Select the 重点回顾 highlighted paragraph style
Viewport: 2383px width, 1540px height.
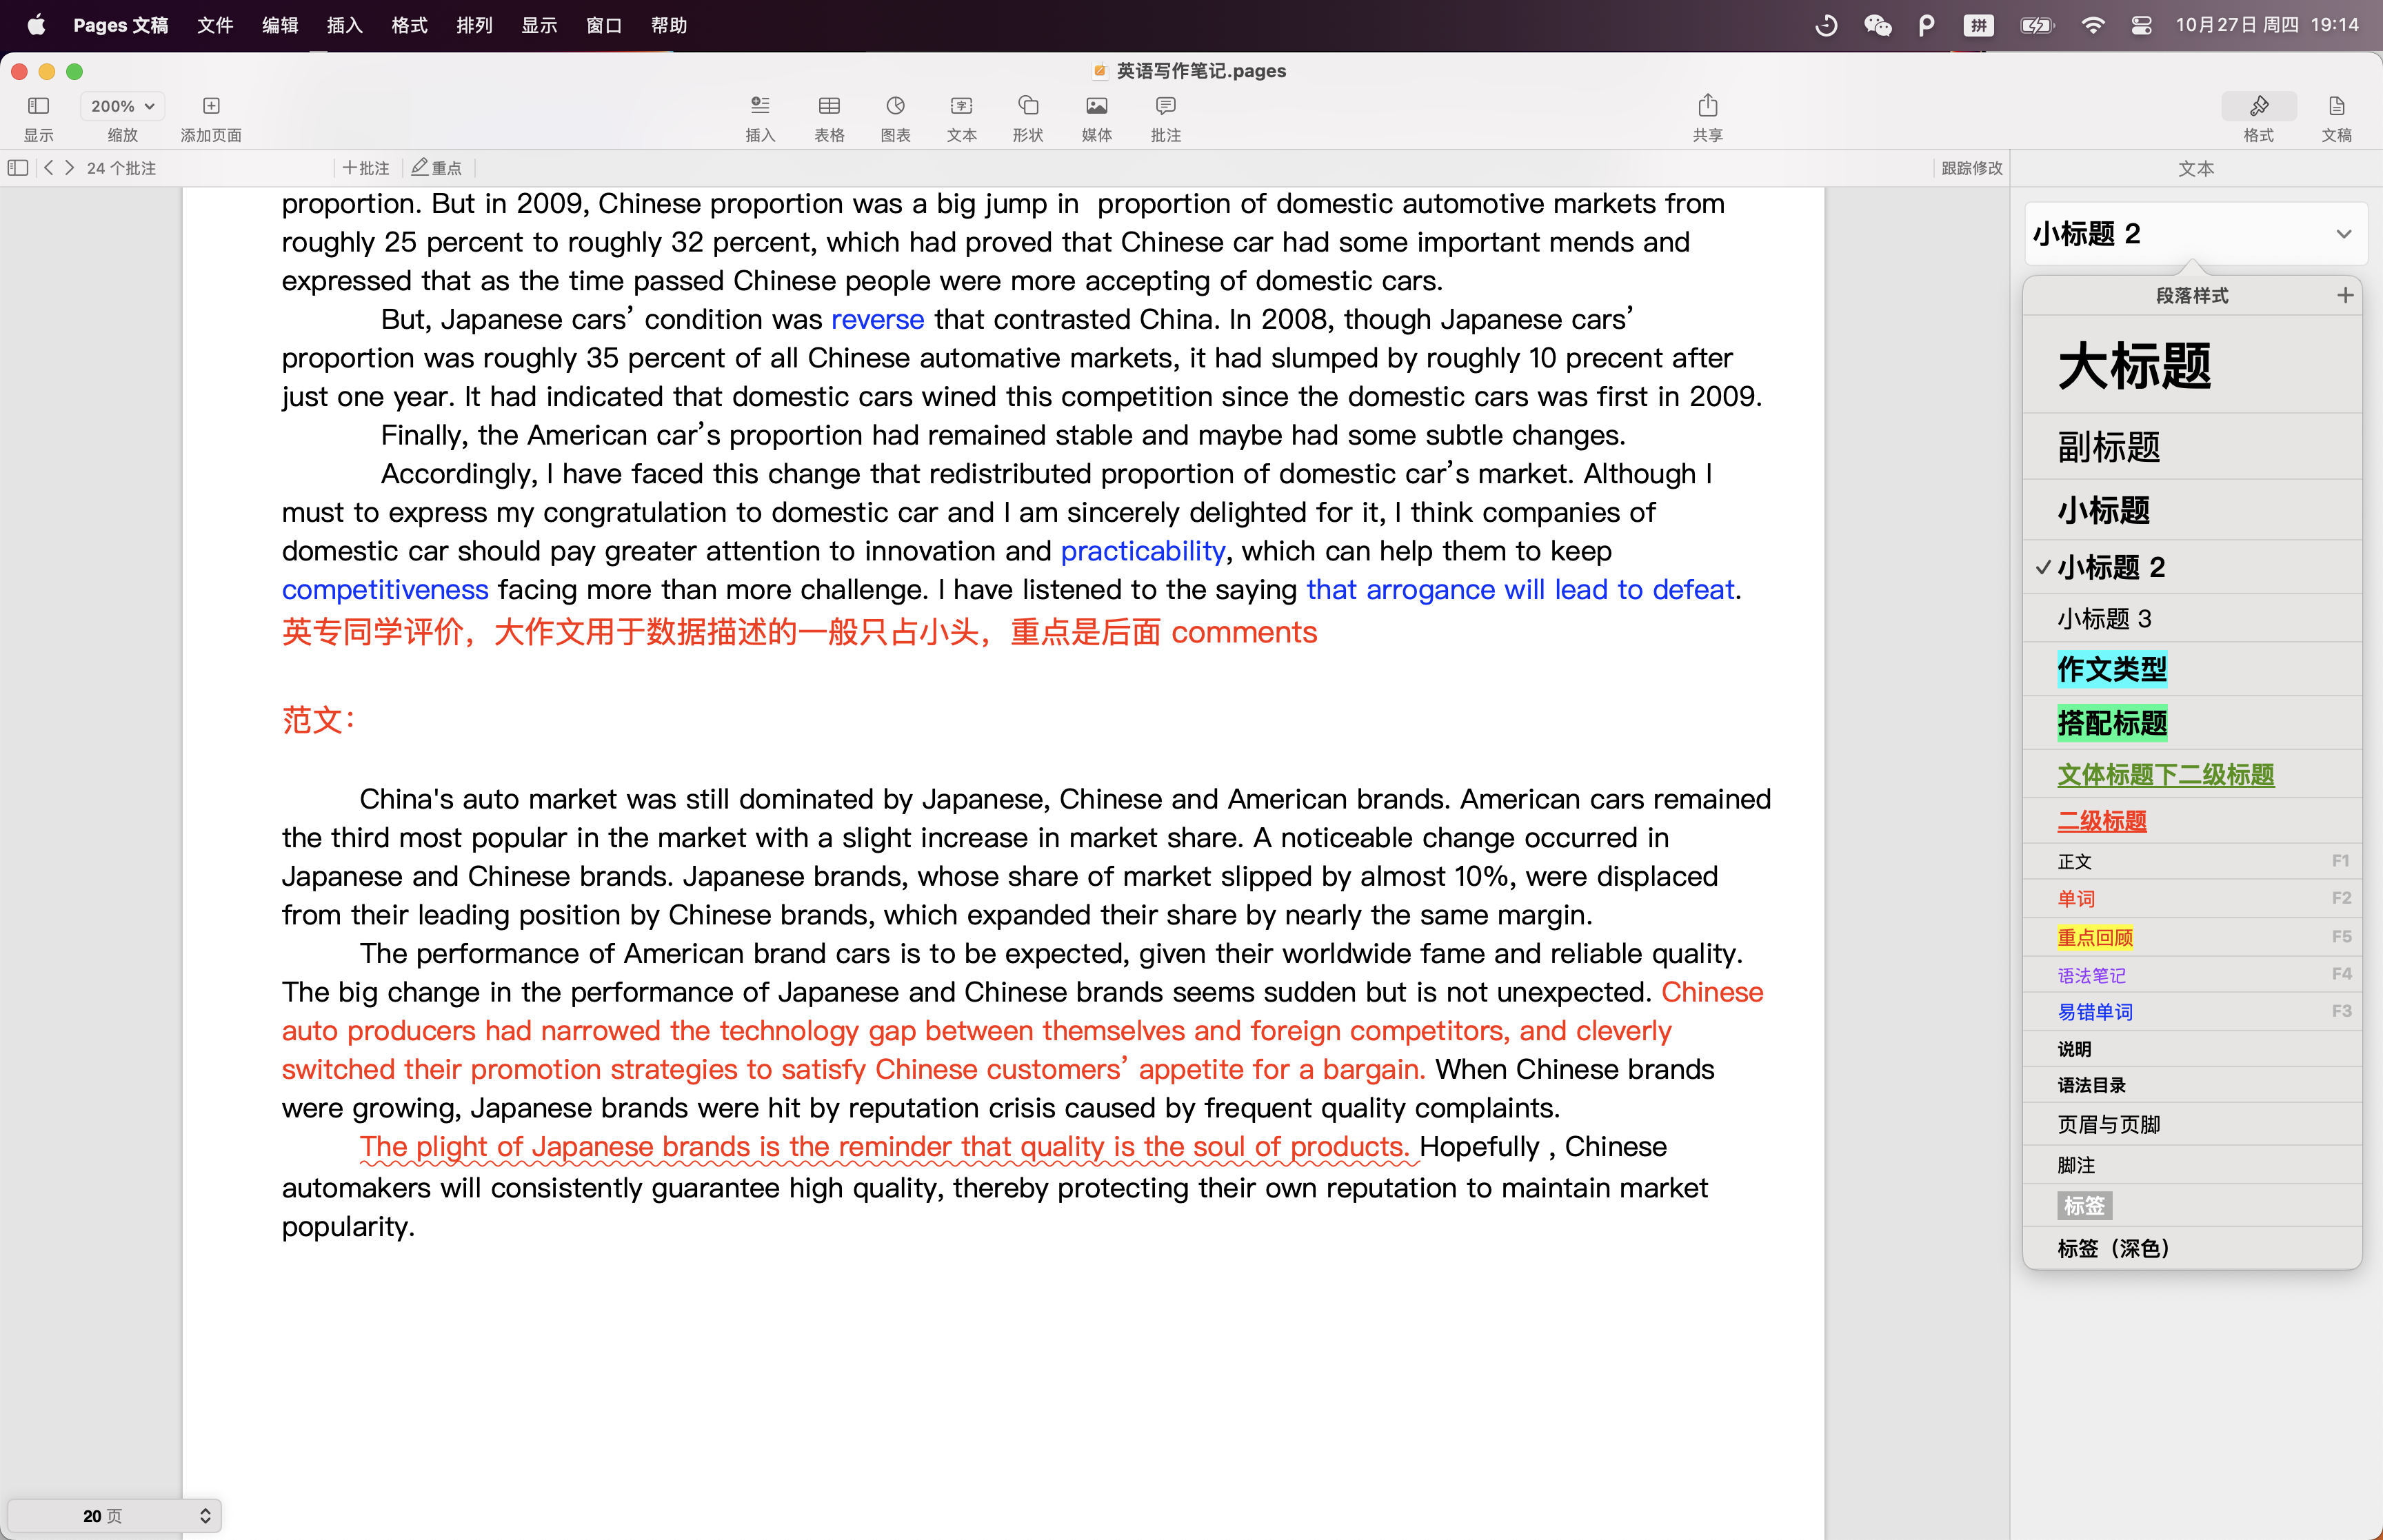click(2095, 937)
